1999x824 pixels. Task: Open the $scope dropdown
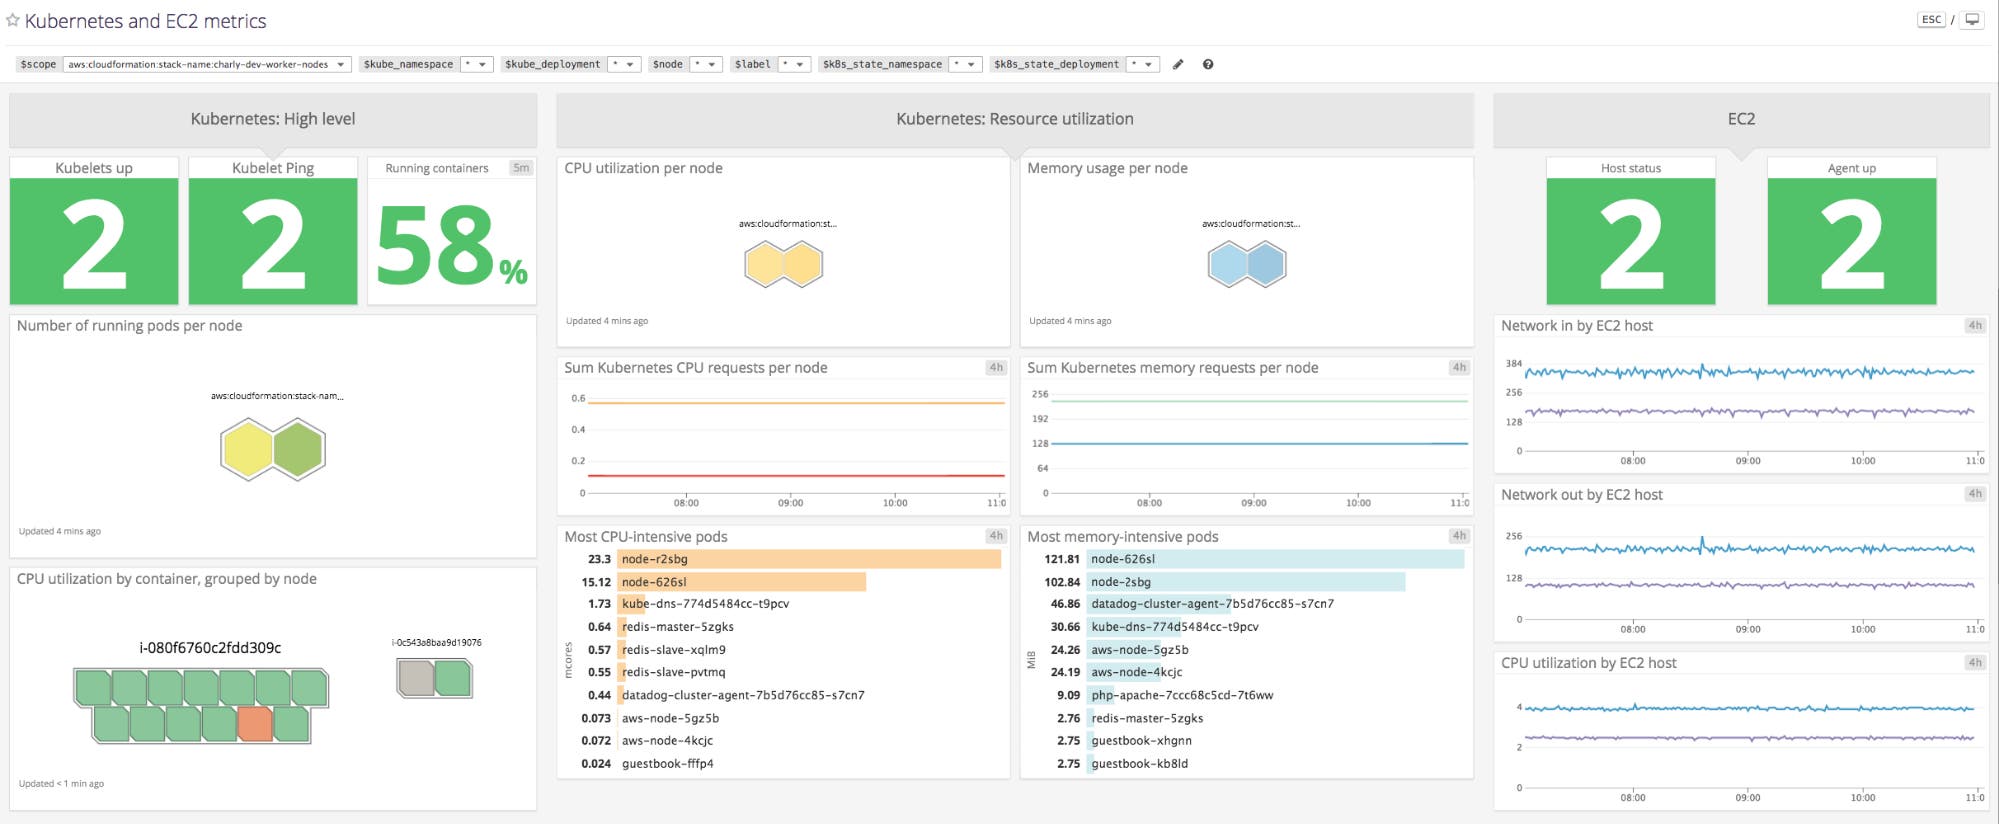click(206, 64)
